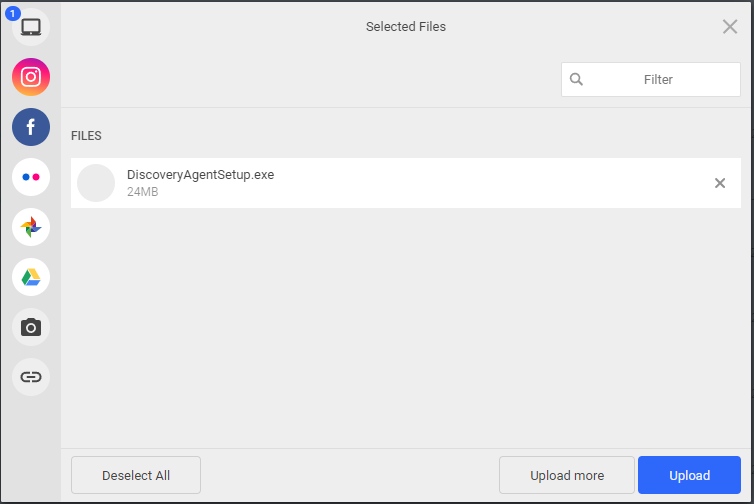Close the Selected Files dialog

(730, 27)
